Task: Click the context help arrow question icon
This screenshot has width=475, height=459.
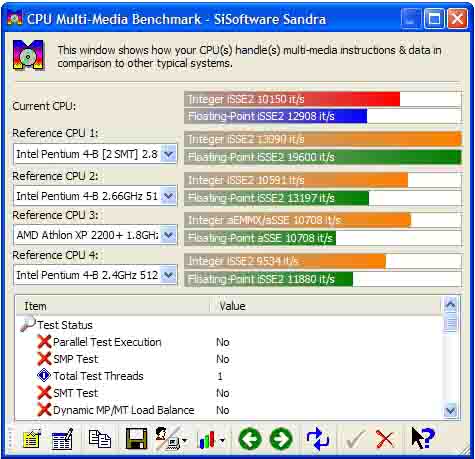Action: [422, 438]
